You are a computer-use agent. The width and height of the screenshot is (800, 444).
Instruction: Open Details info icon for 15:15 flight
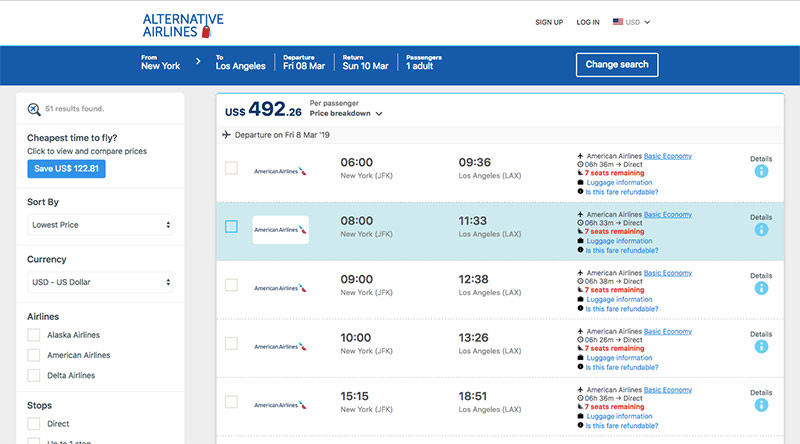[x=761, y=405]
